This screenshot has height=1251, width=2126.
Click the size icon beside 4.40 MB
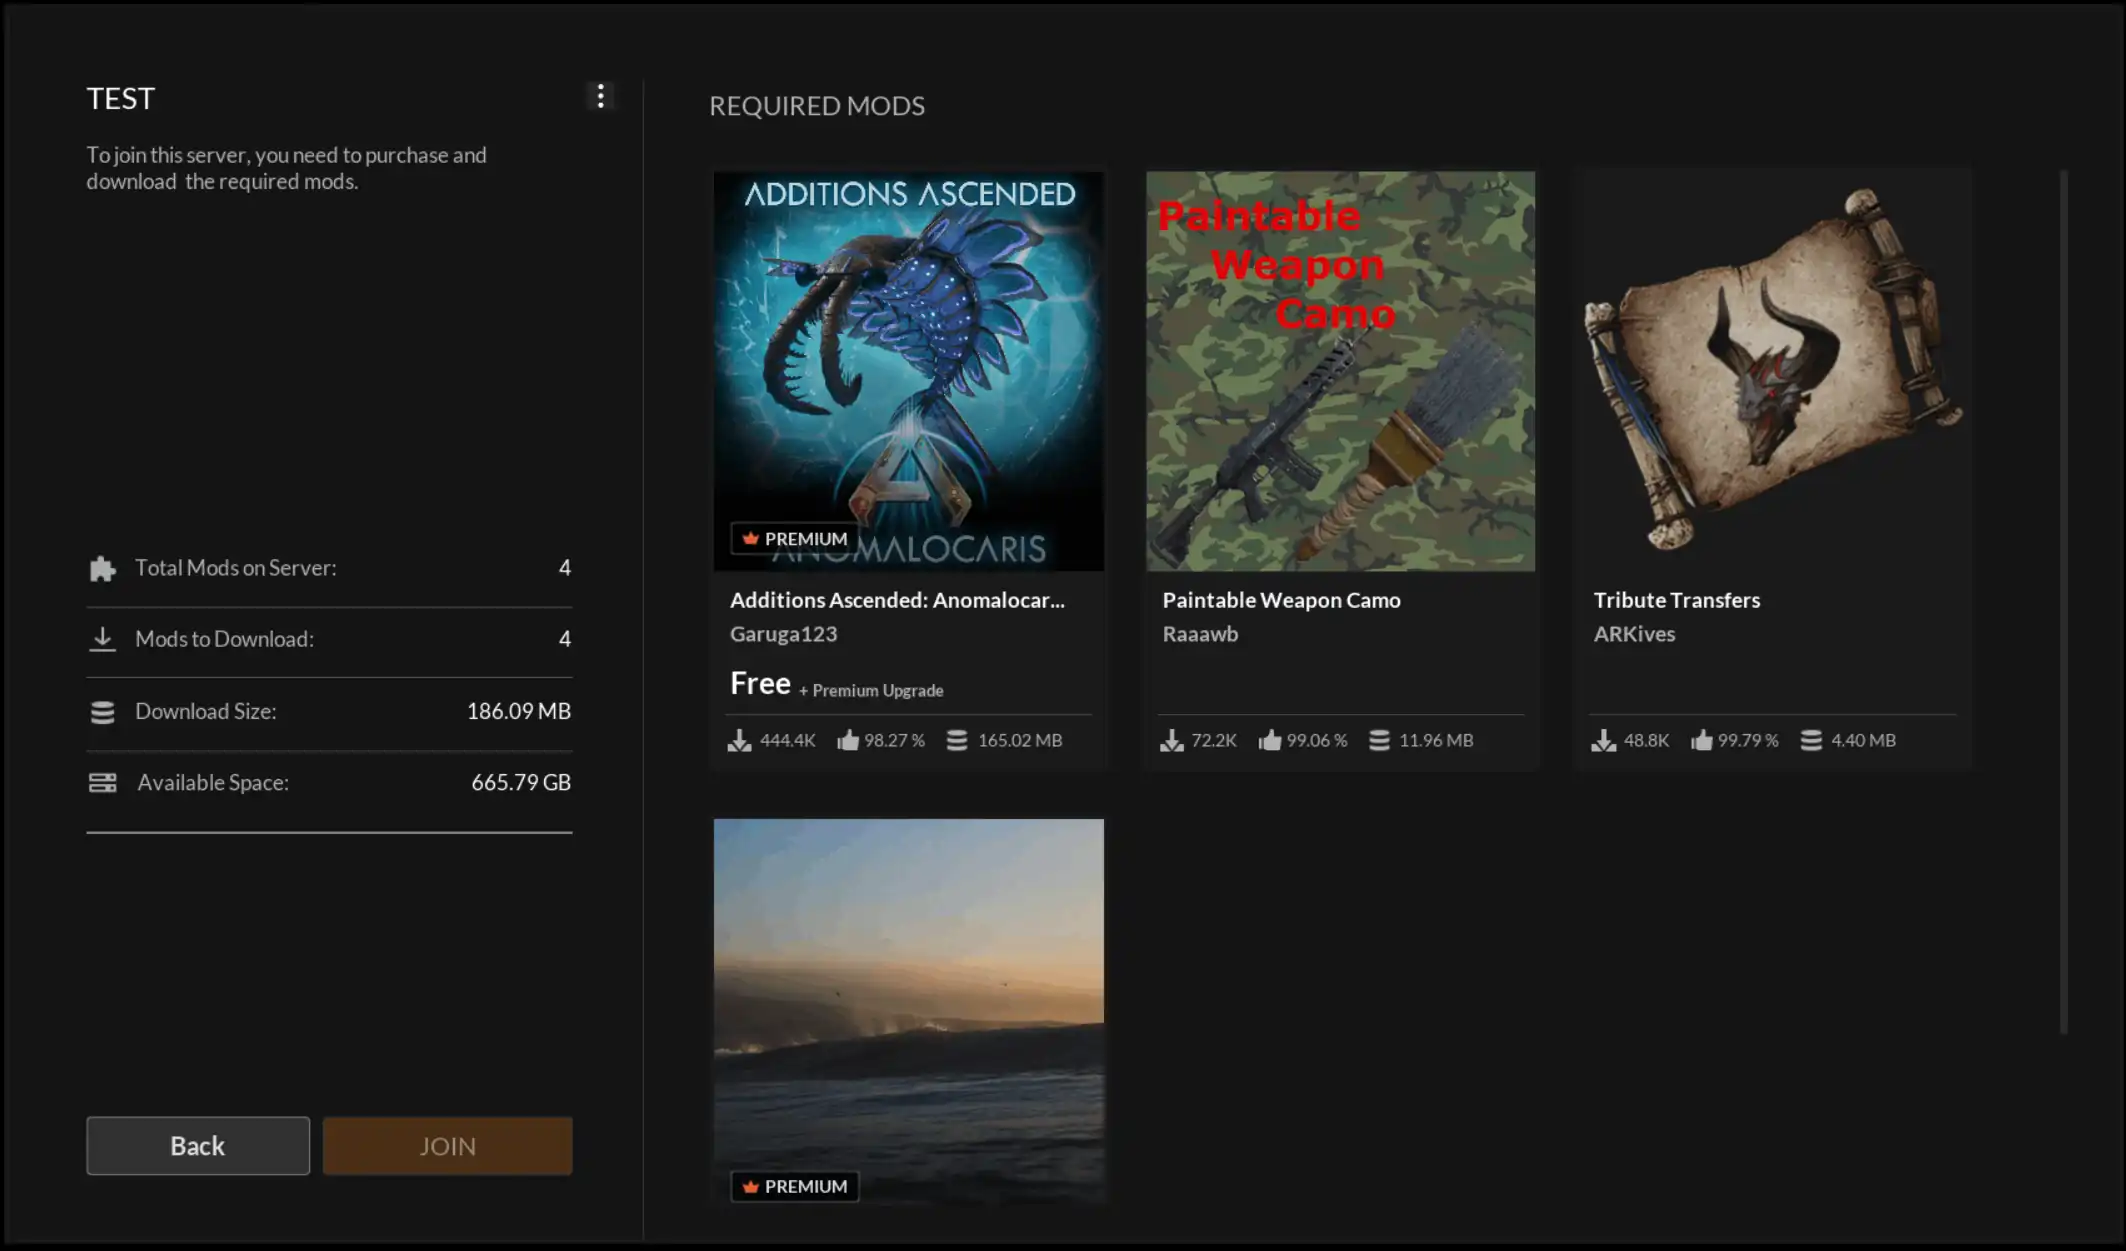[x=1811, y=740]
